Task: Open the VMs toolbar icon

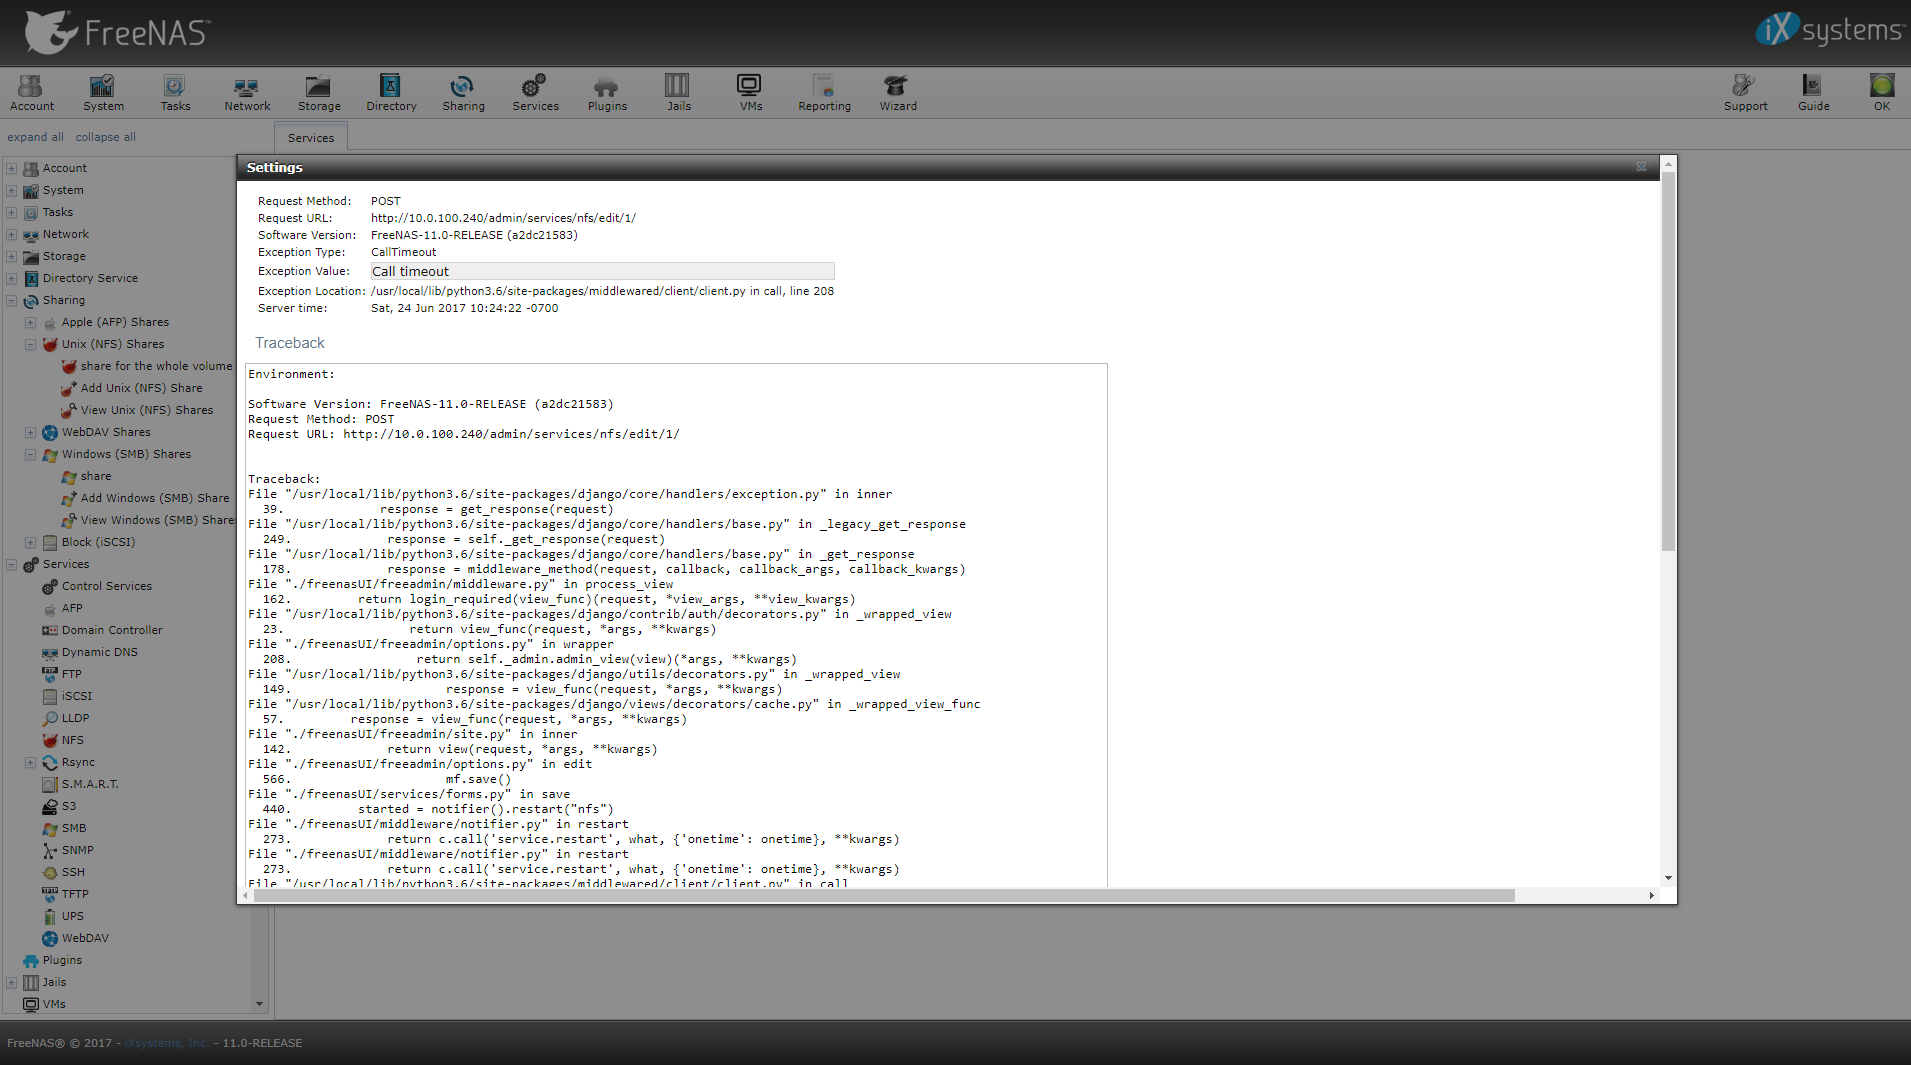Action: 750,93
